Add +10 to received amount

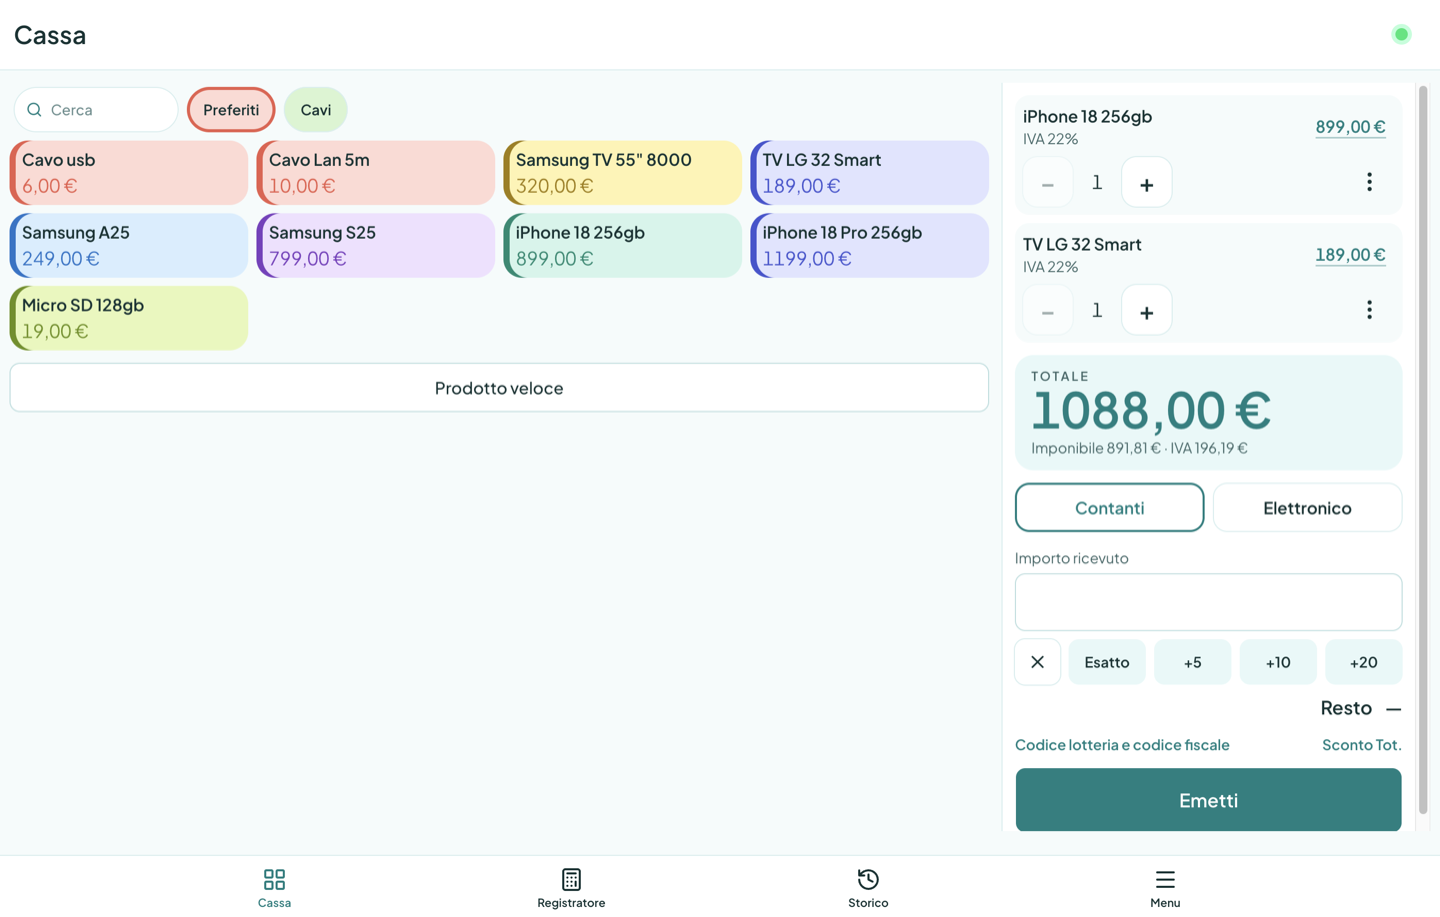1278,662
